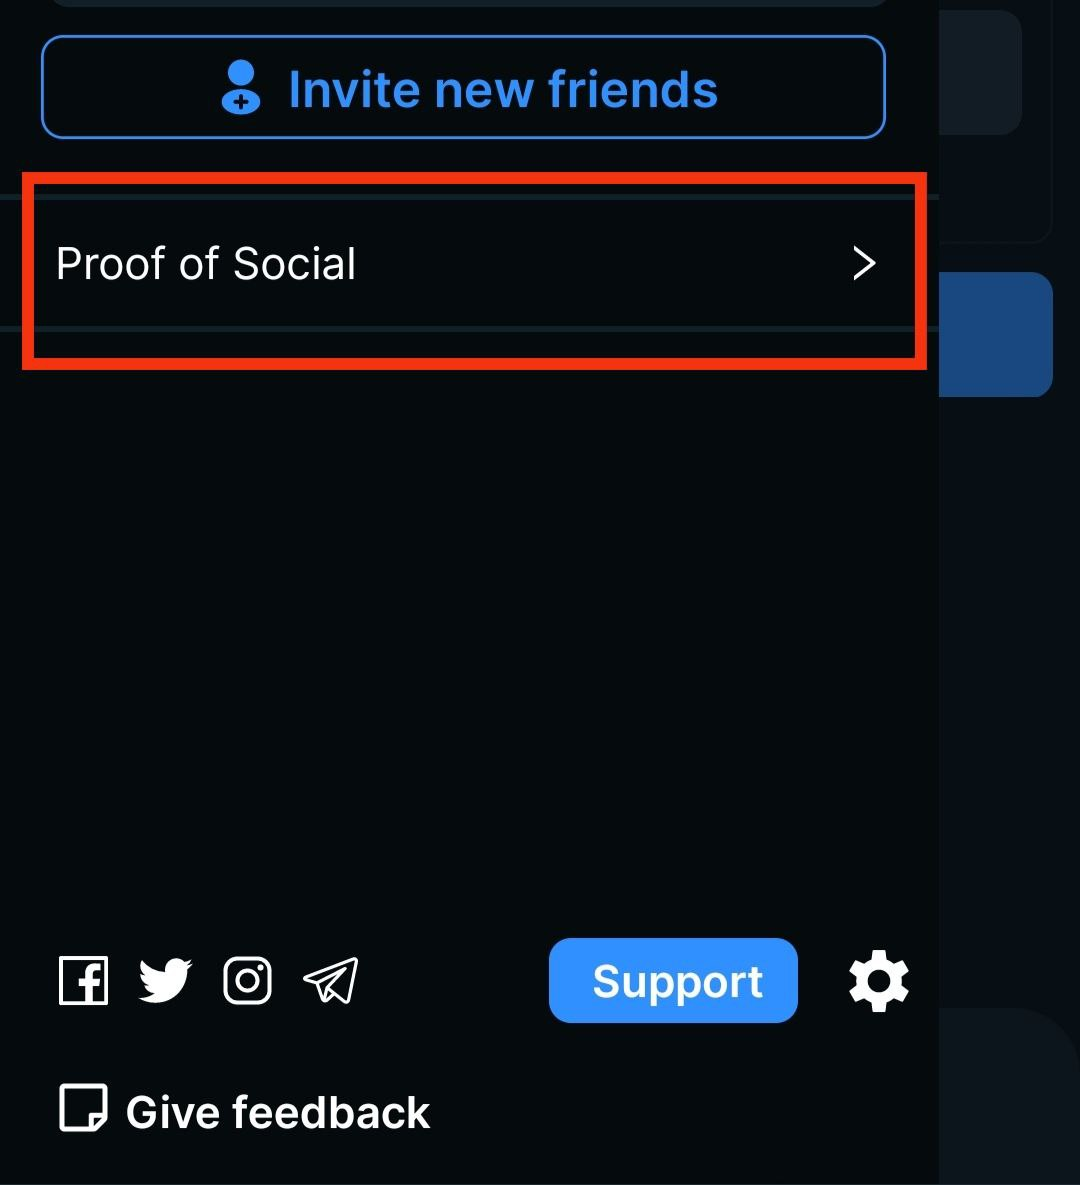Click the partially hidden blue button behind menu

coord(996,334)
